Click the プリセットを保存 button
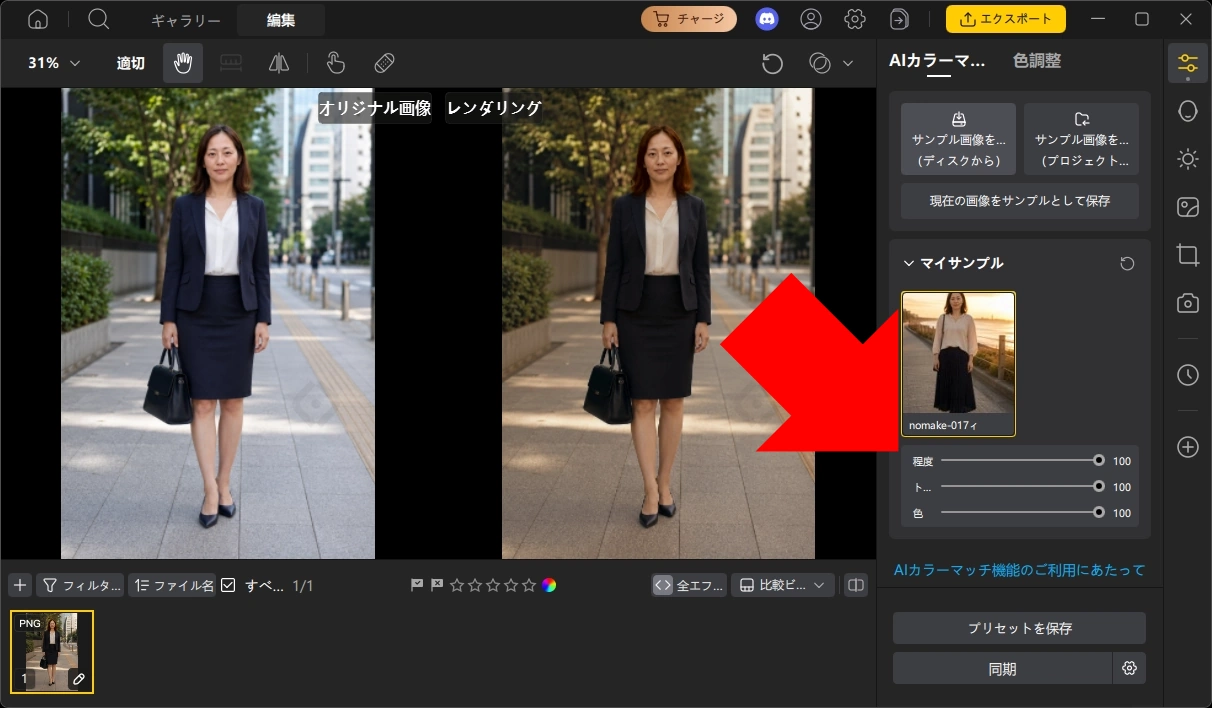The width and height of the screenshot is (1212, 708). pos(1019,628)
